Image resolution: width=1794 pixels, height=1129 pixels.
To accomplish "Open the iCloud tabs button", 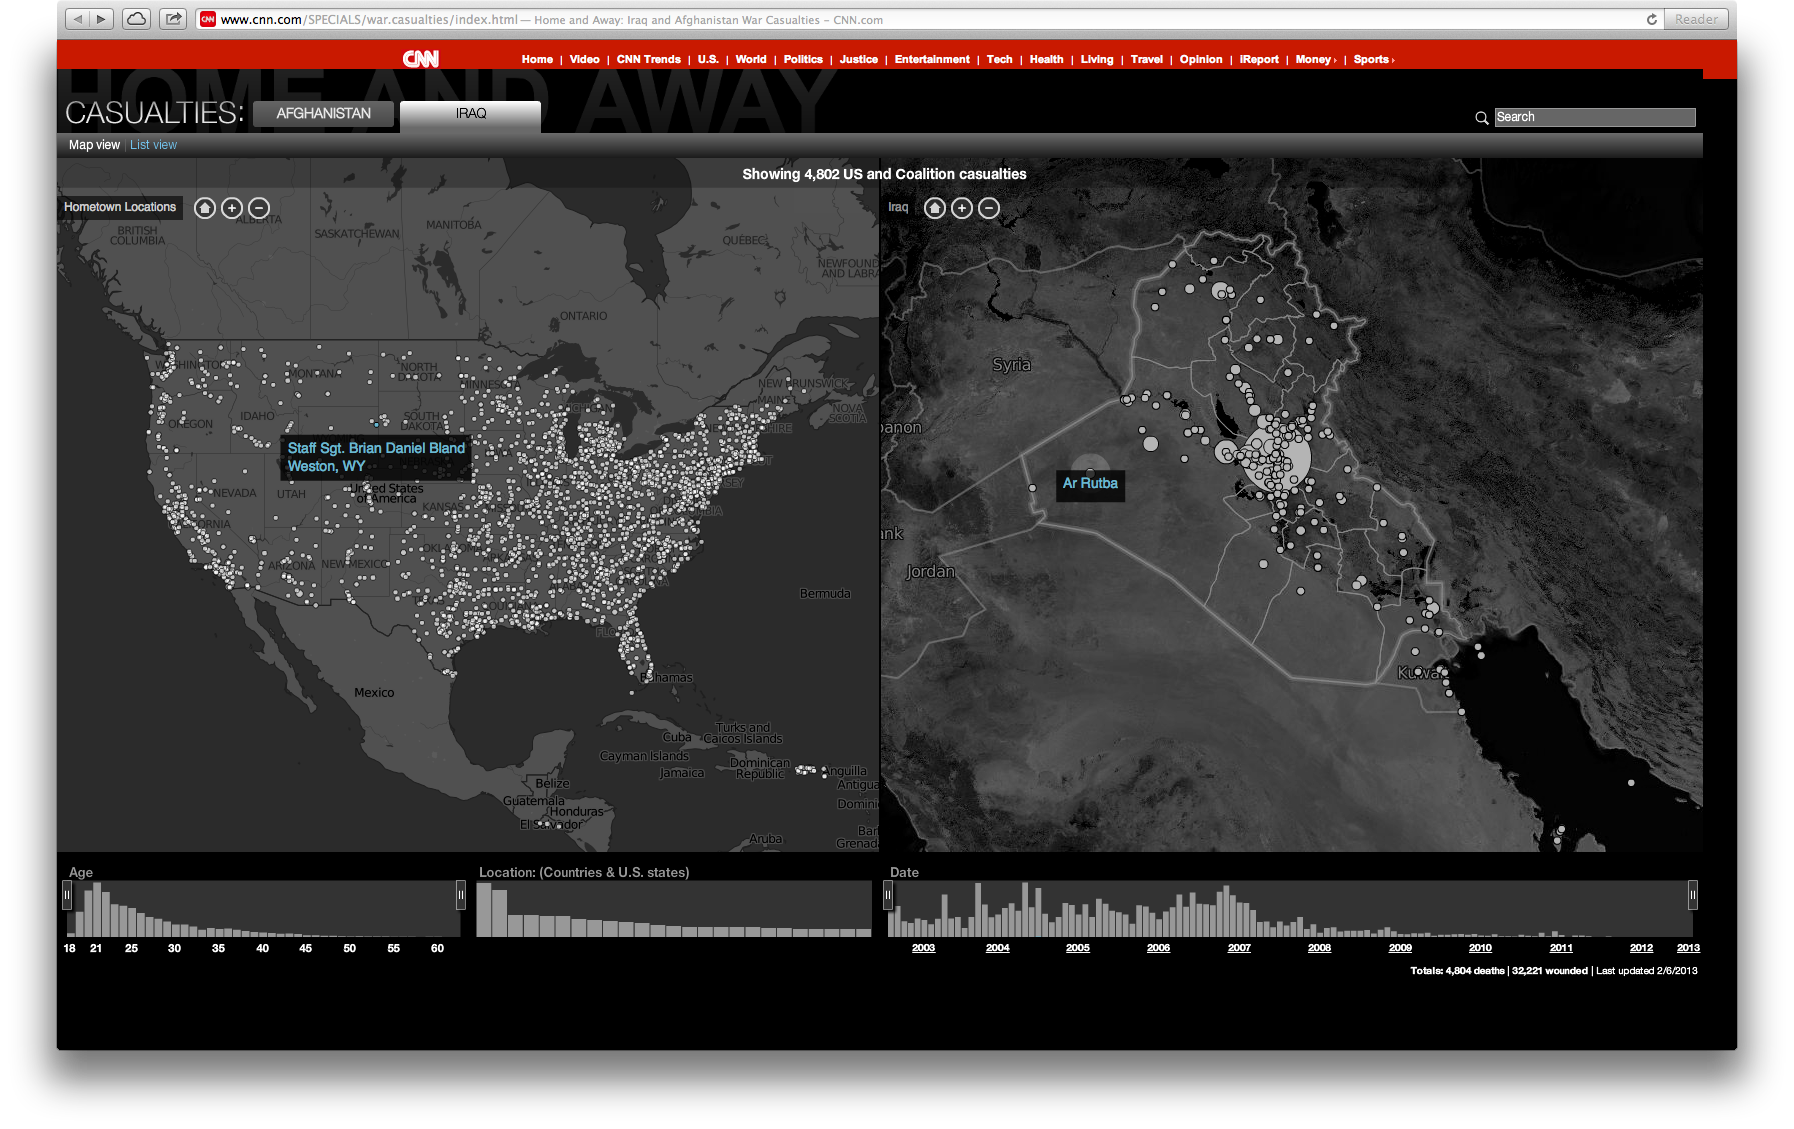I will click(137, 19).
